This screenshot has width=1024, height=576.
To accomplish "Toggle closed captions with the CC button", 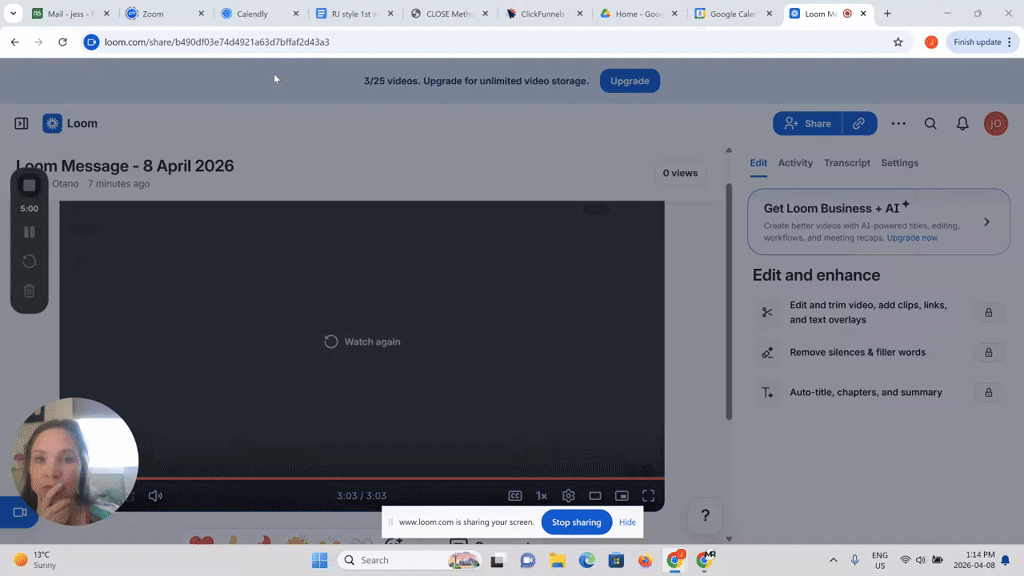I will (515, 495).
